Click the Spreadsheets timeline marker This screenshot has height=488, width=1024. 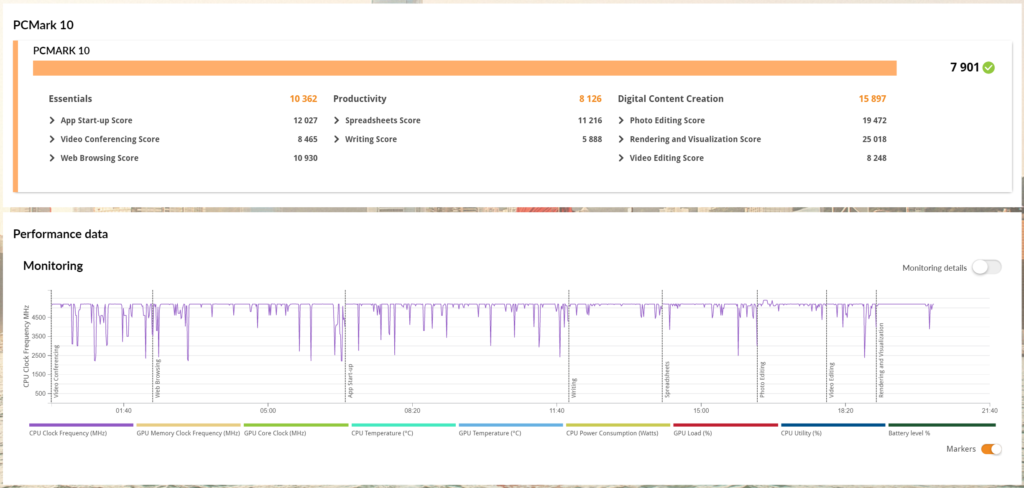pos(667,380)
